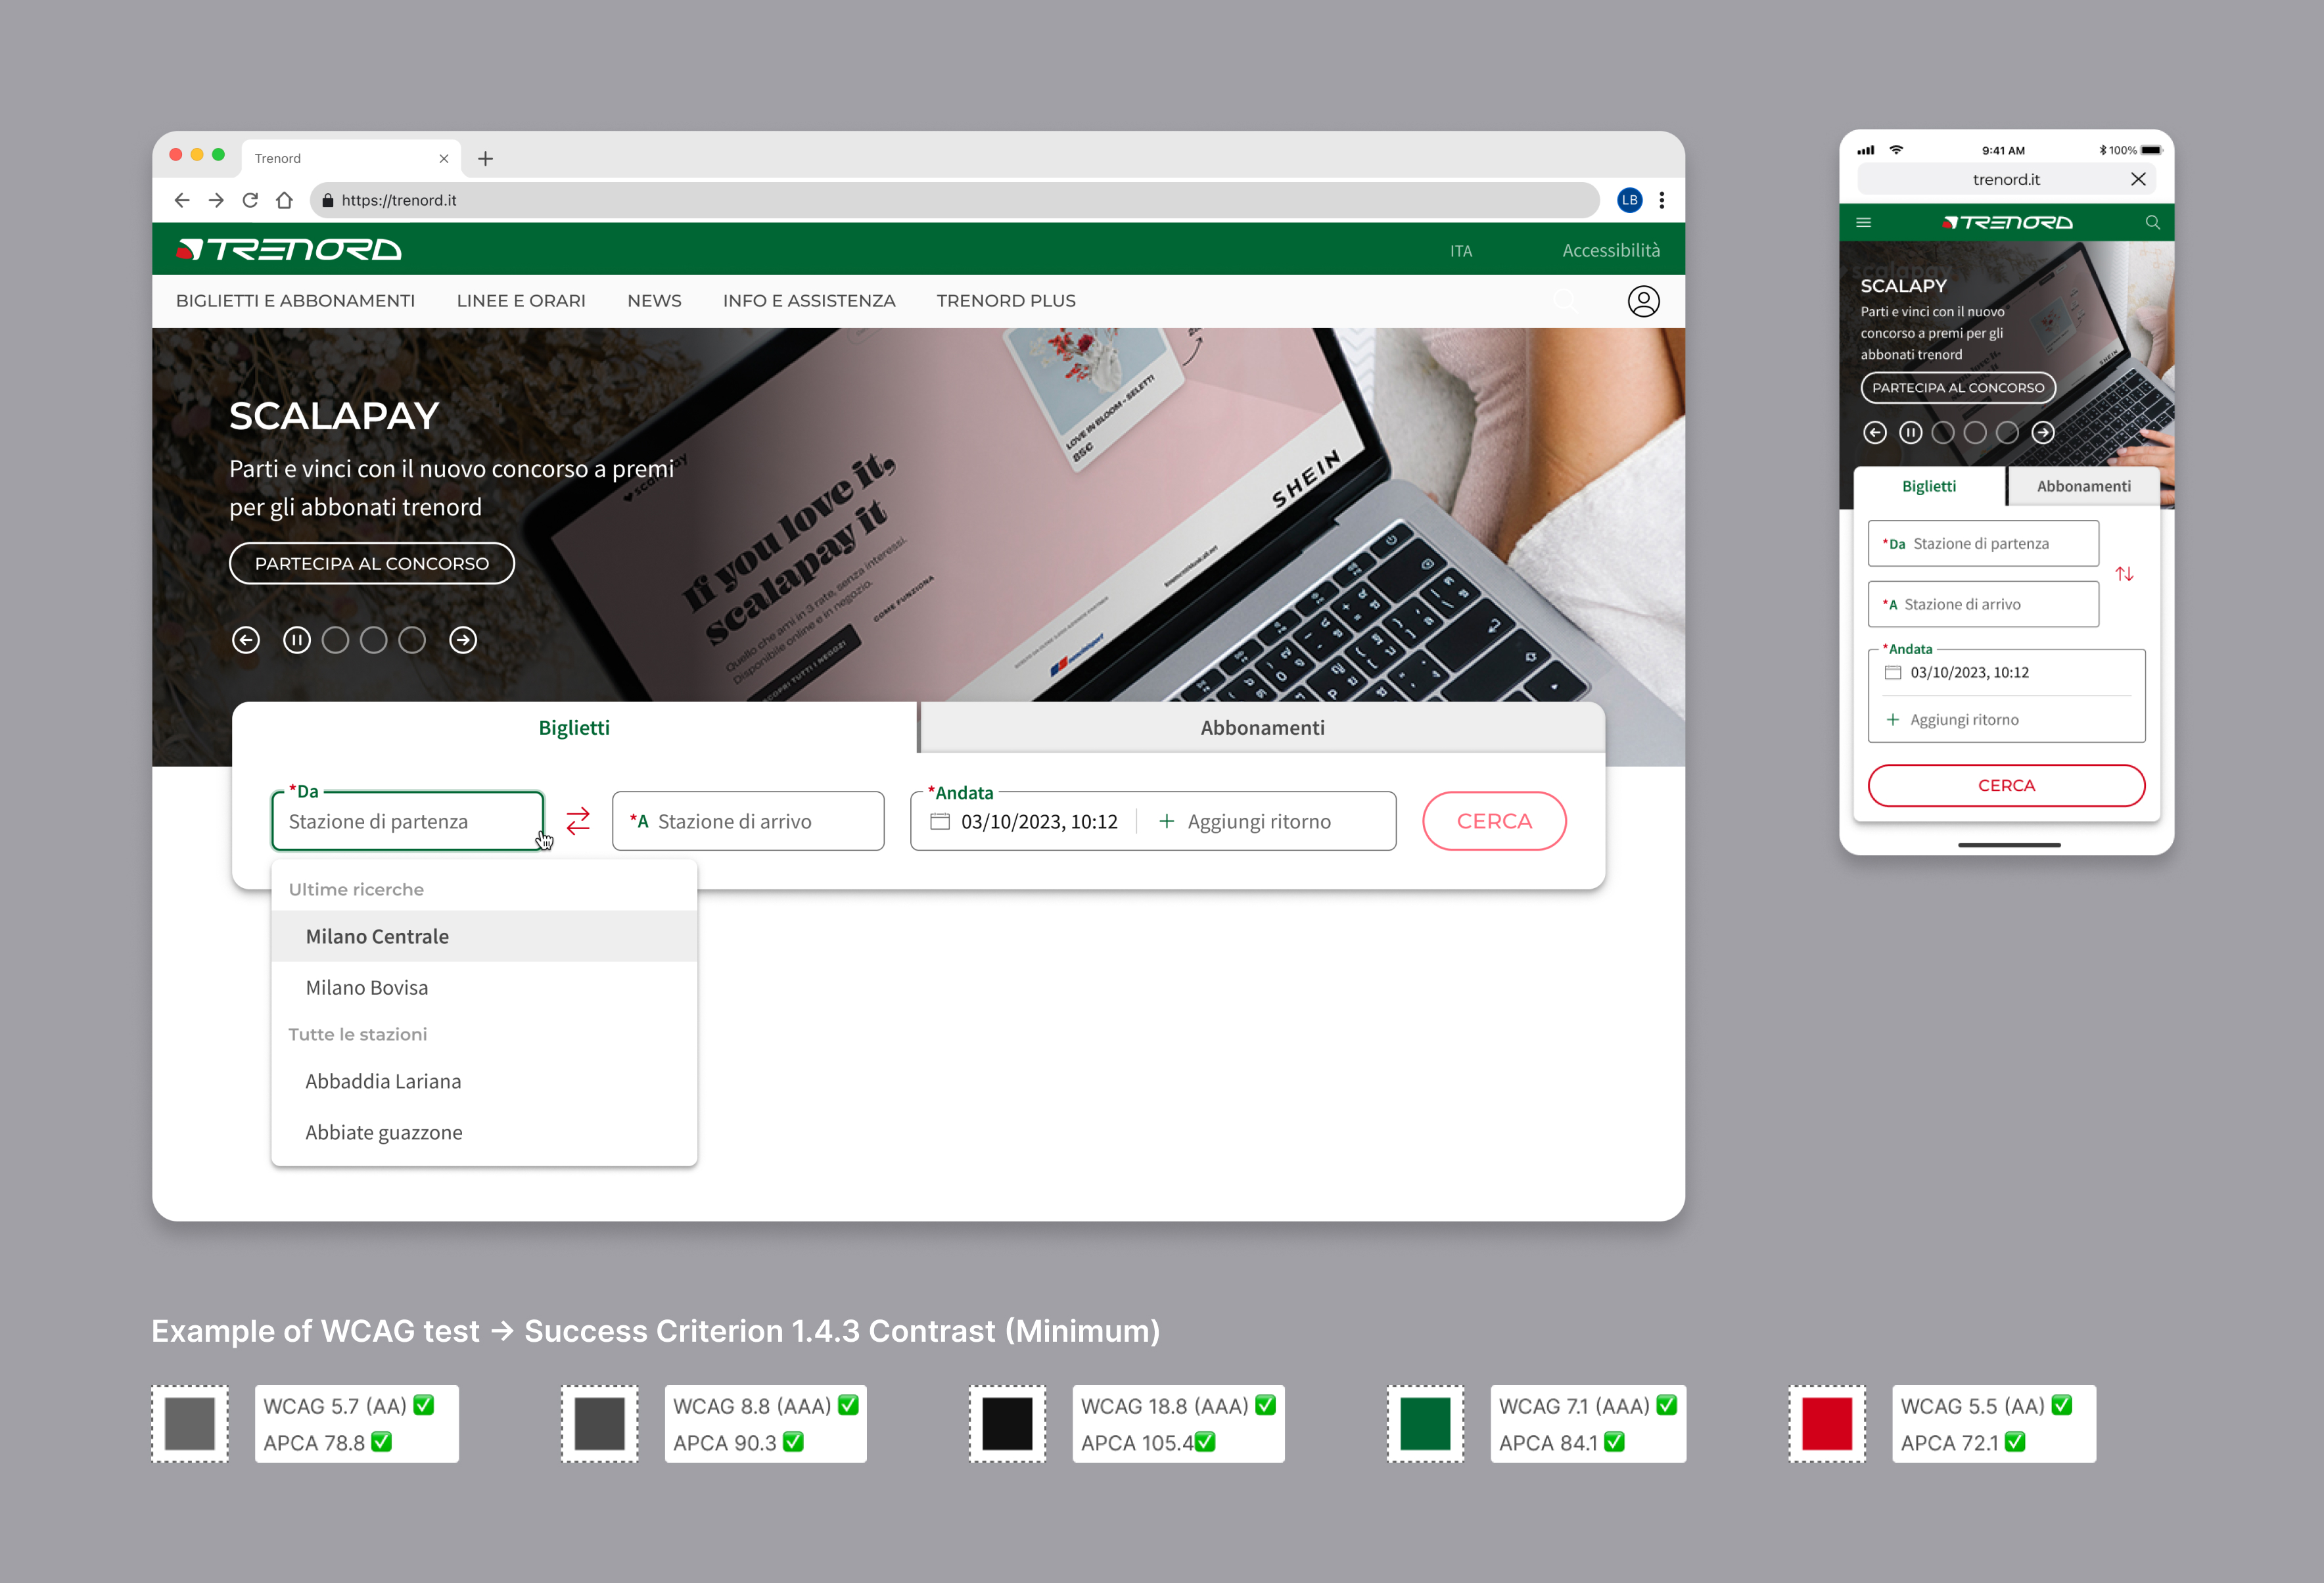Click the swap stations arrows icon
This screenshot has width=2324, height=1583.
[578, 821]
